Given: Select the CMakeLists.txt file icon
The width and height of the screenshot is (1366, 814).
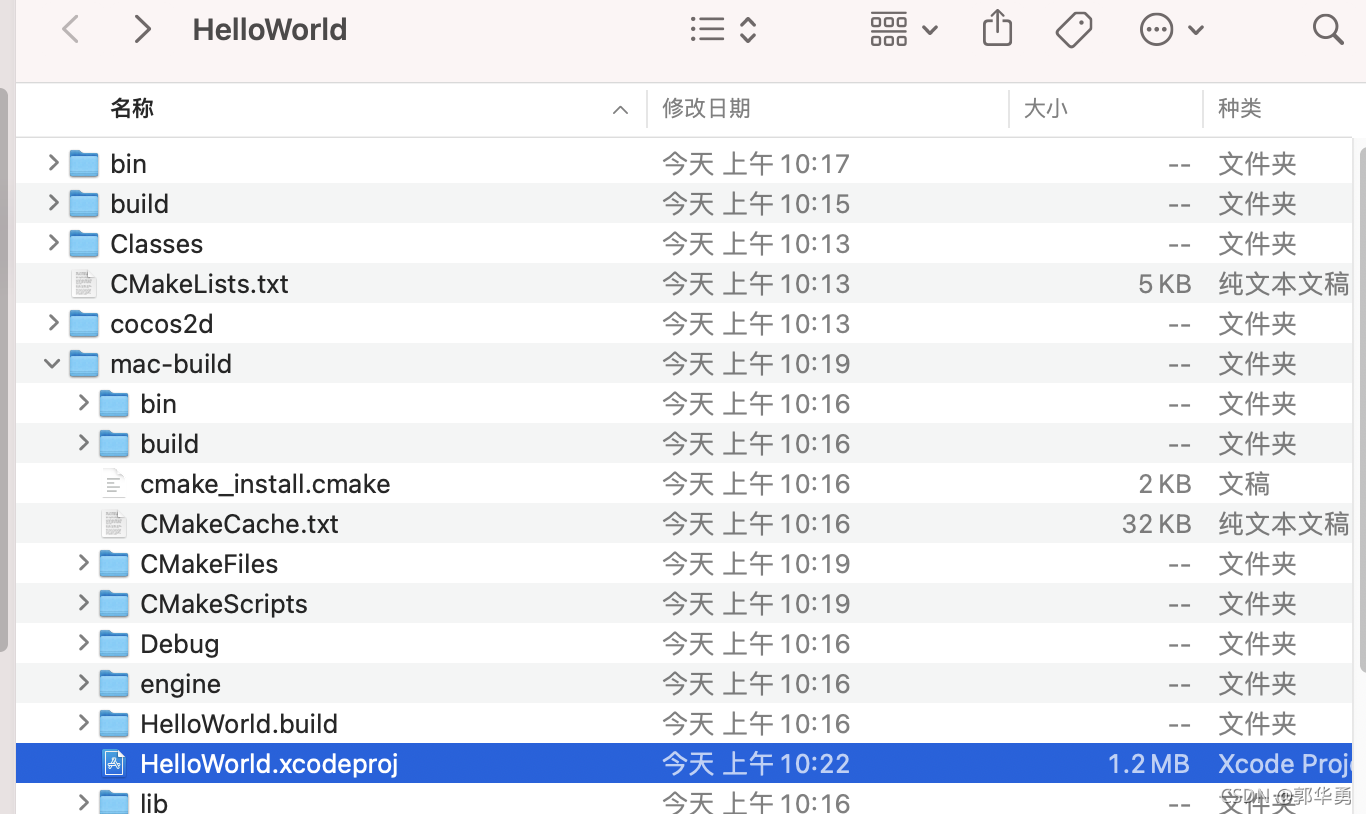Looking at the screenshot, I should [x=84, y=284].
